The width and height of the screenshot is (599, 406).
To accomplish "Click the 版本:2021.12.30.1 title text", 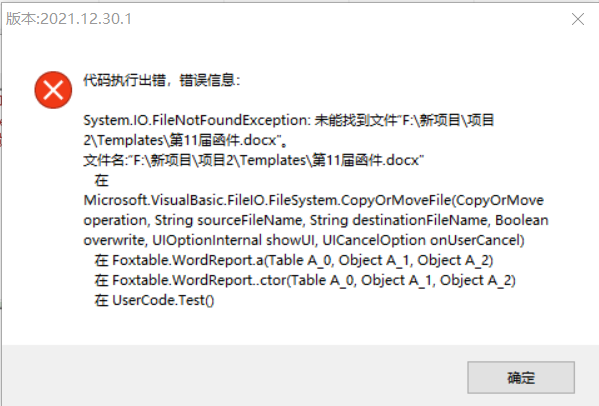I will tap(69, 19).
